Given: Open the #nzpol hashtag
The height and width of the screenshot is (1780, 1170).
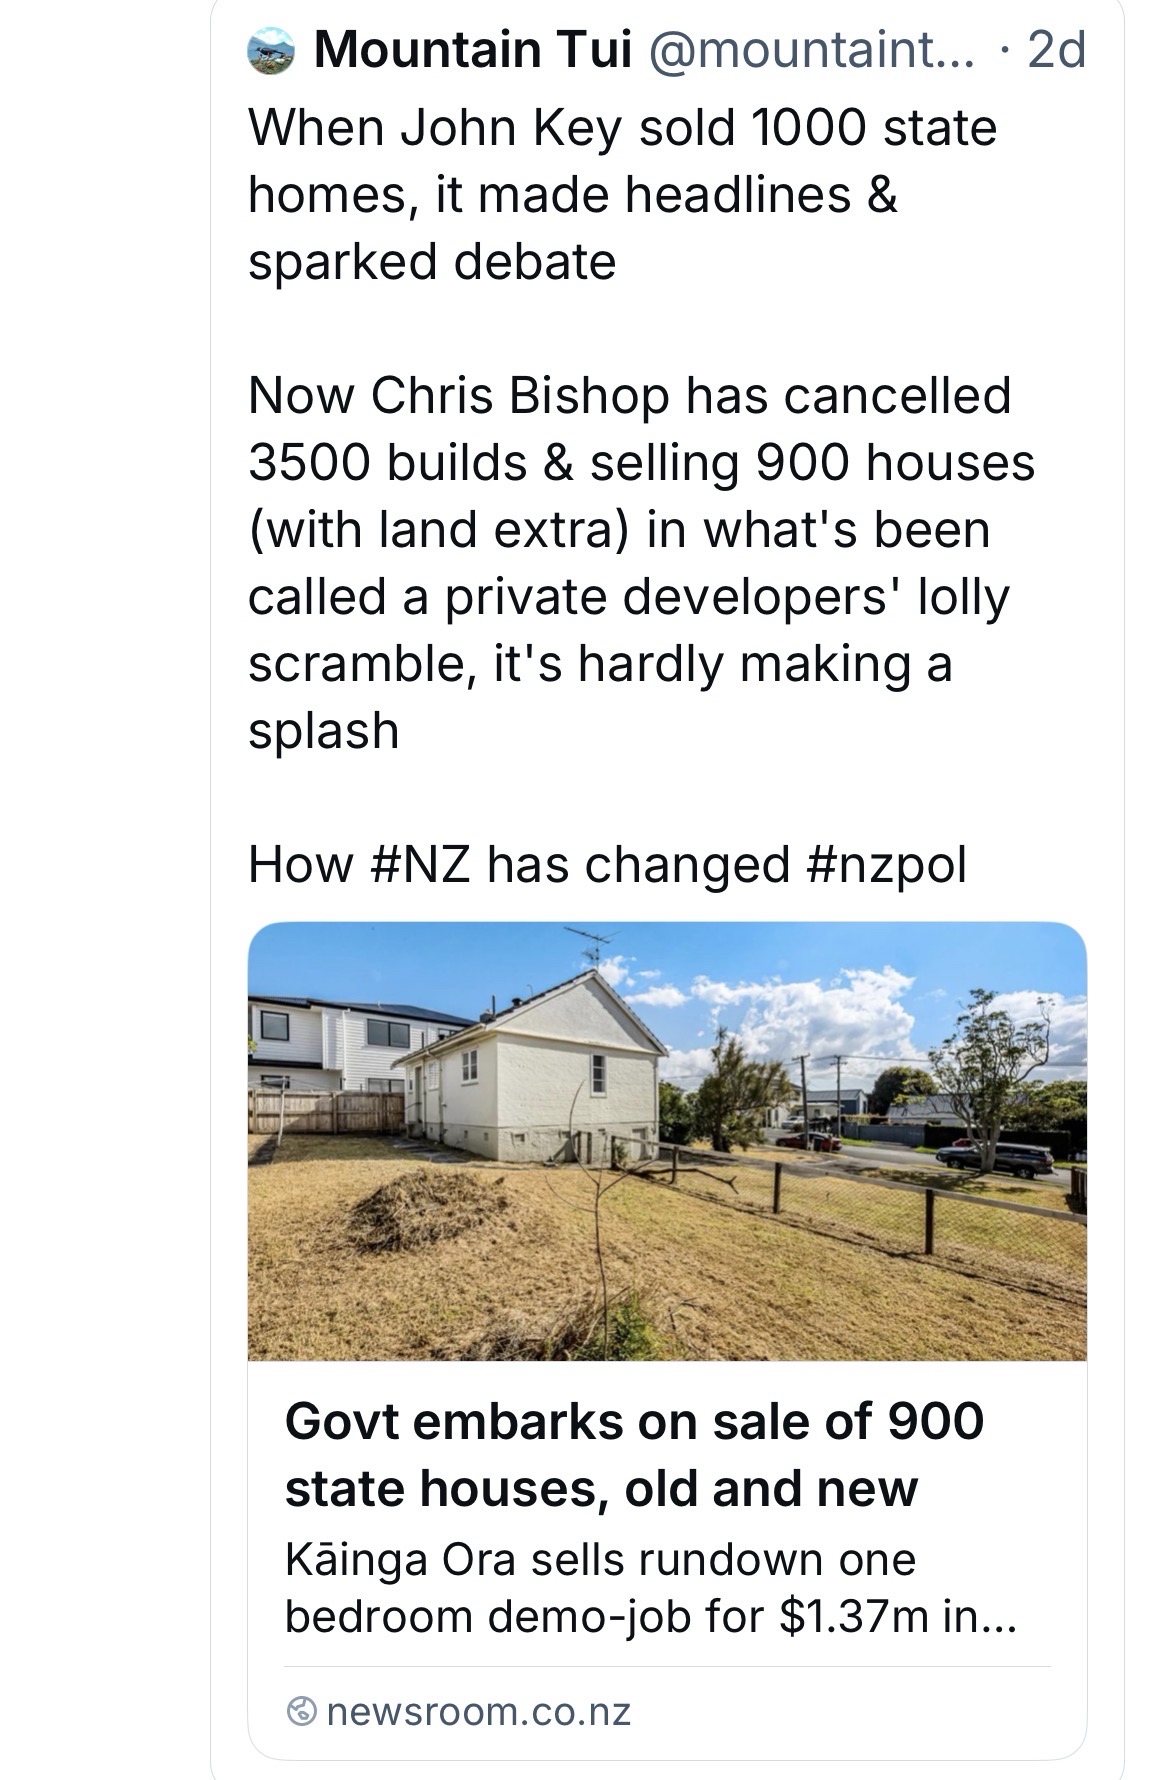Looking at the screenshot, I should click(886, 865).
